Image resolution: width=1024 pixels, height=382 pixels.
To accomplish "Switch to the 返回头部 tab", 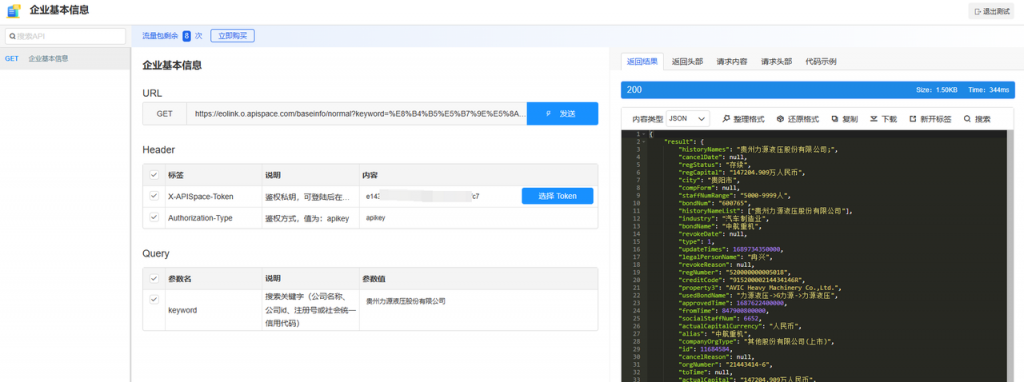I will pyautogui.click(x=687, y=61).
